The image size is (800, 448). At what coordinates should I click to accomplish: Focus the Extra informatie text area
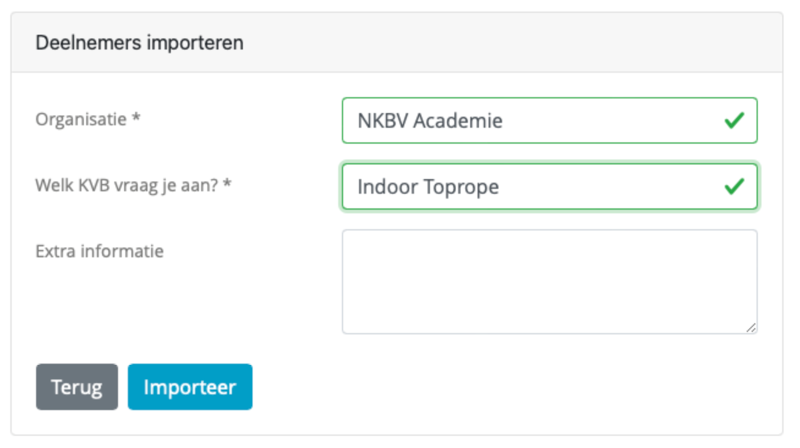coord(548,281)
